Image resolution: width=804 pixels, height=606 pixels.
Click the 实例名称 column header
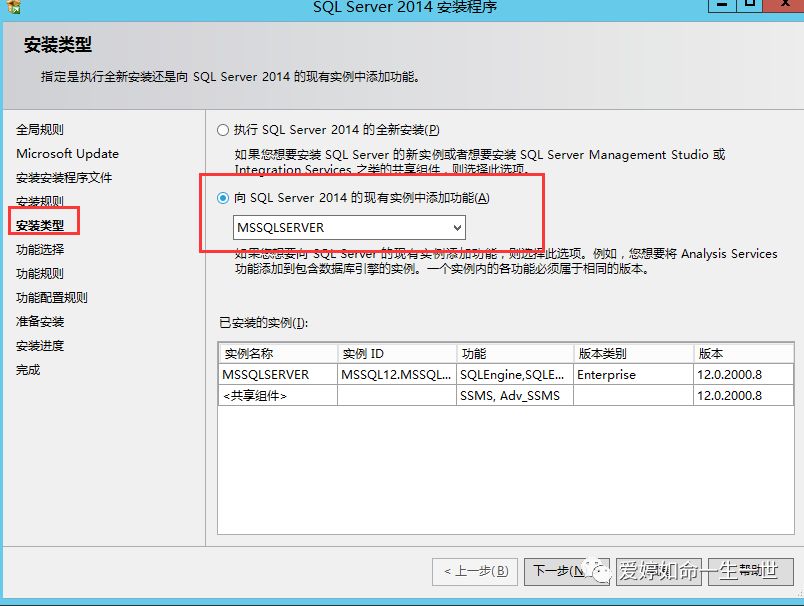[x=278, y=354]
